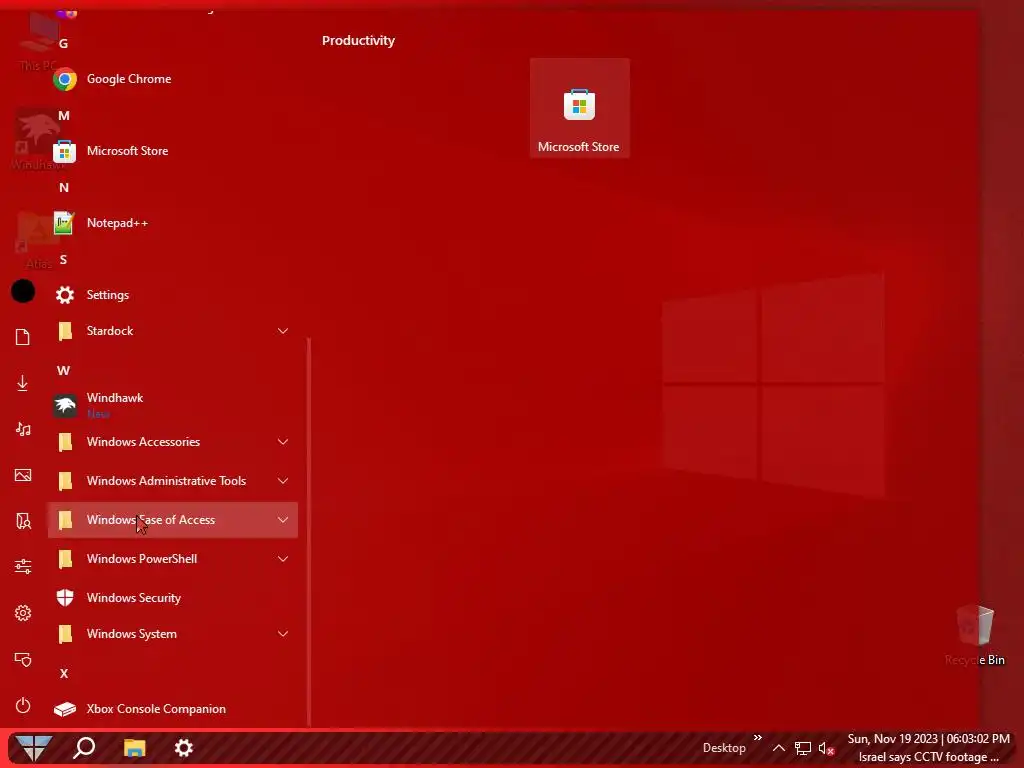Launch Xbox Console Companion

point(172,709)
